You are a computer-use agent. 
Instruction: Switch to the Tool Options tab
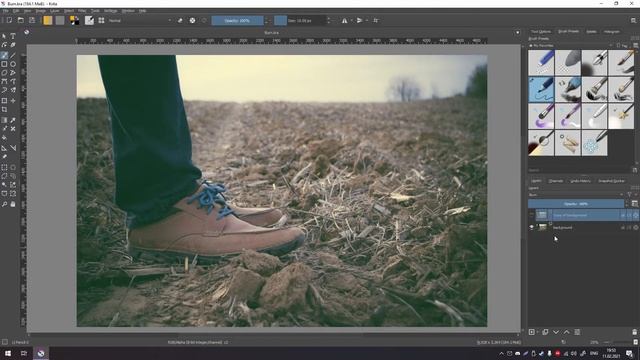541,31
